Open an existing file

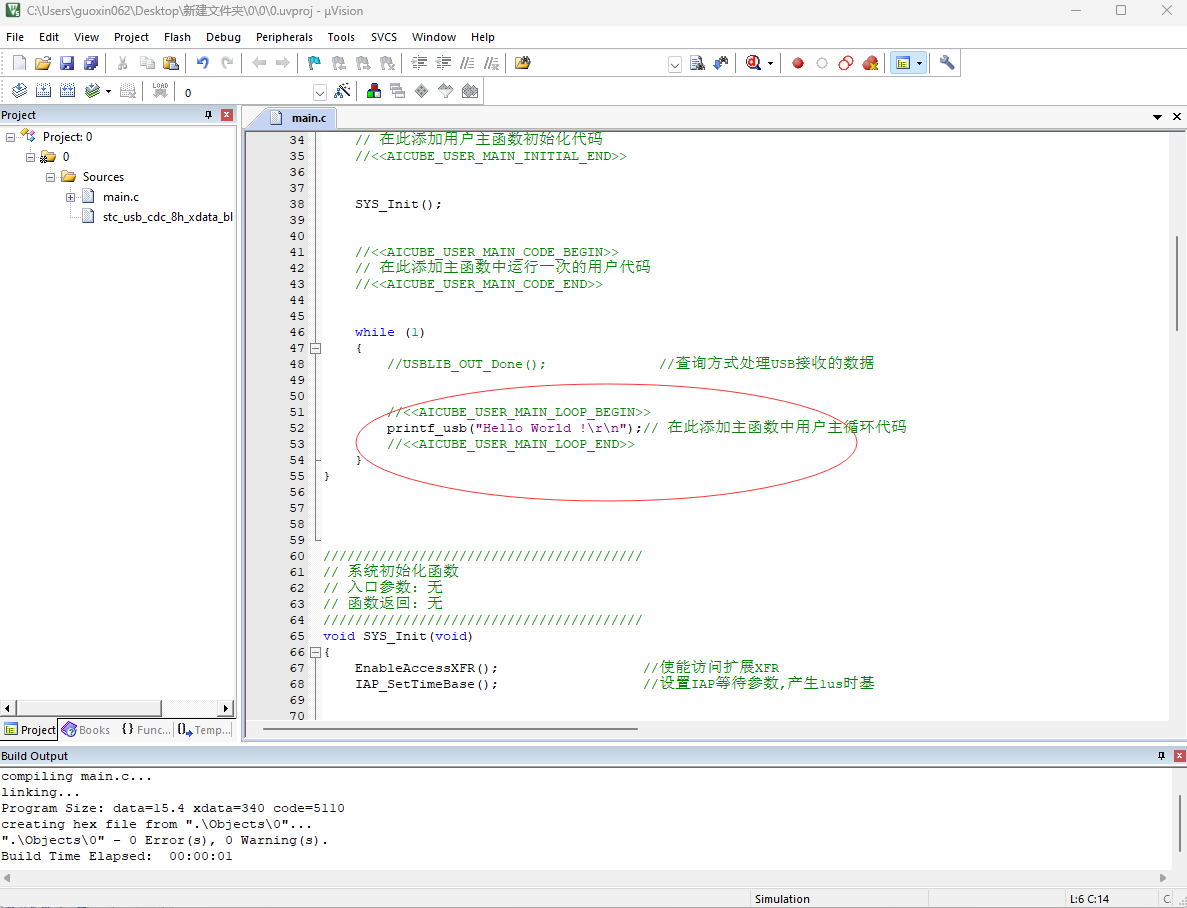pos(43,63)
